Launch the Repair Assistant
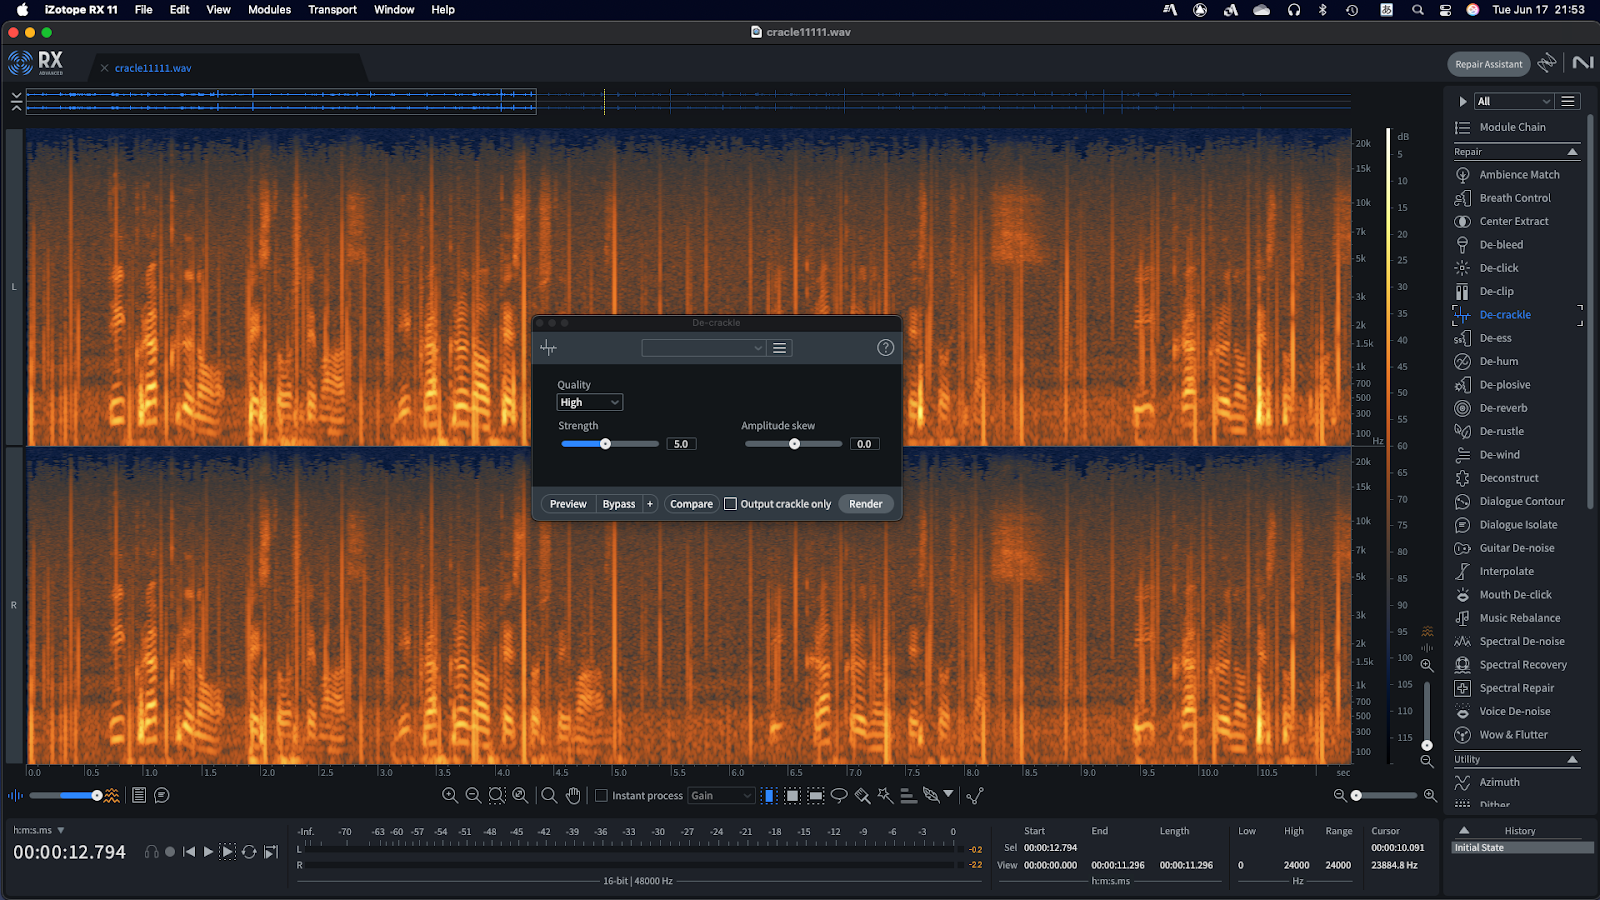The height and width of the screenshot is (900, 1600). click(x=1488, y=64)
